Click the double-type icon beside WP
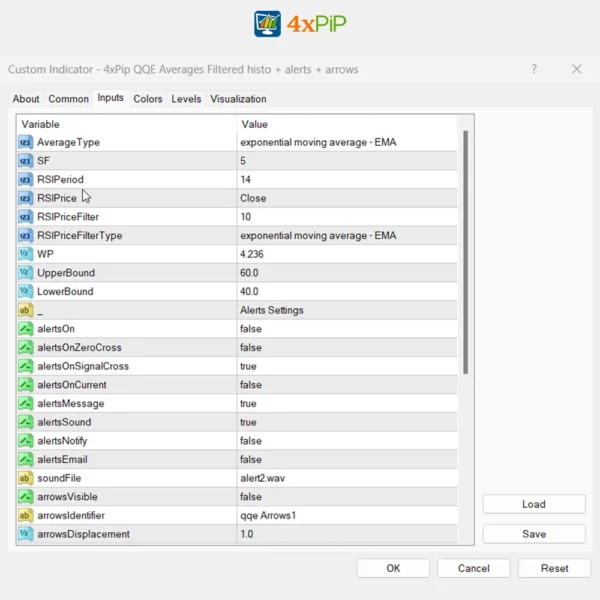Screen dimensions: 600x600 [x=26, y=254]
